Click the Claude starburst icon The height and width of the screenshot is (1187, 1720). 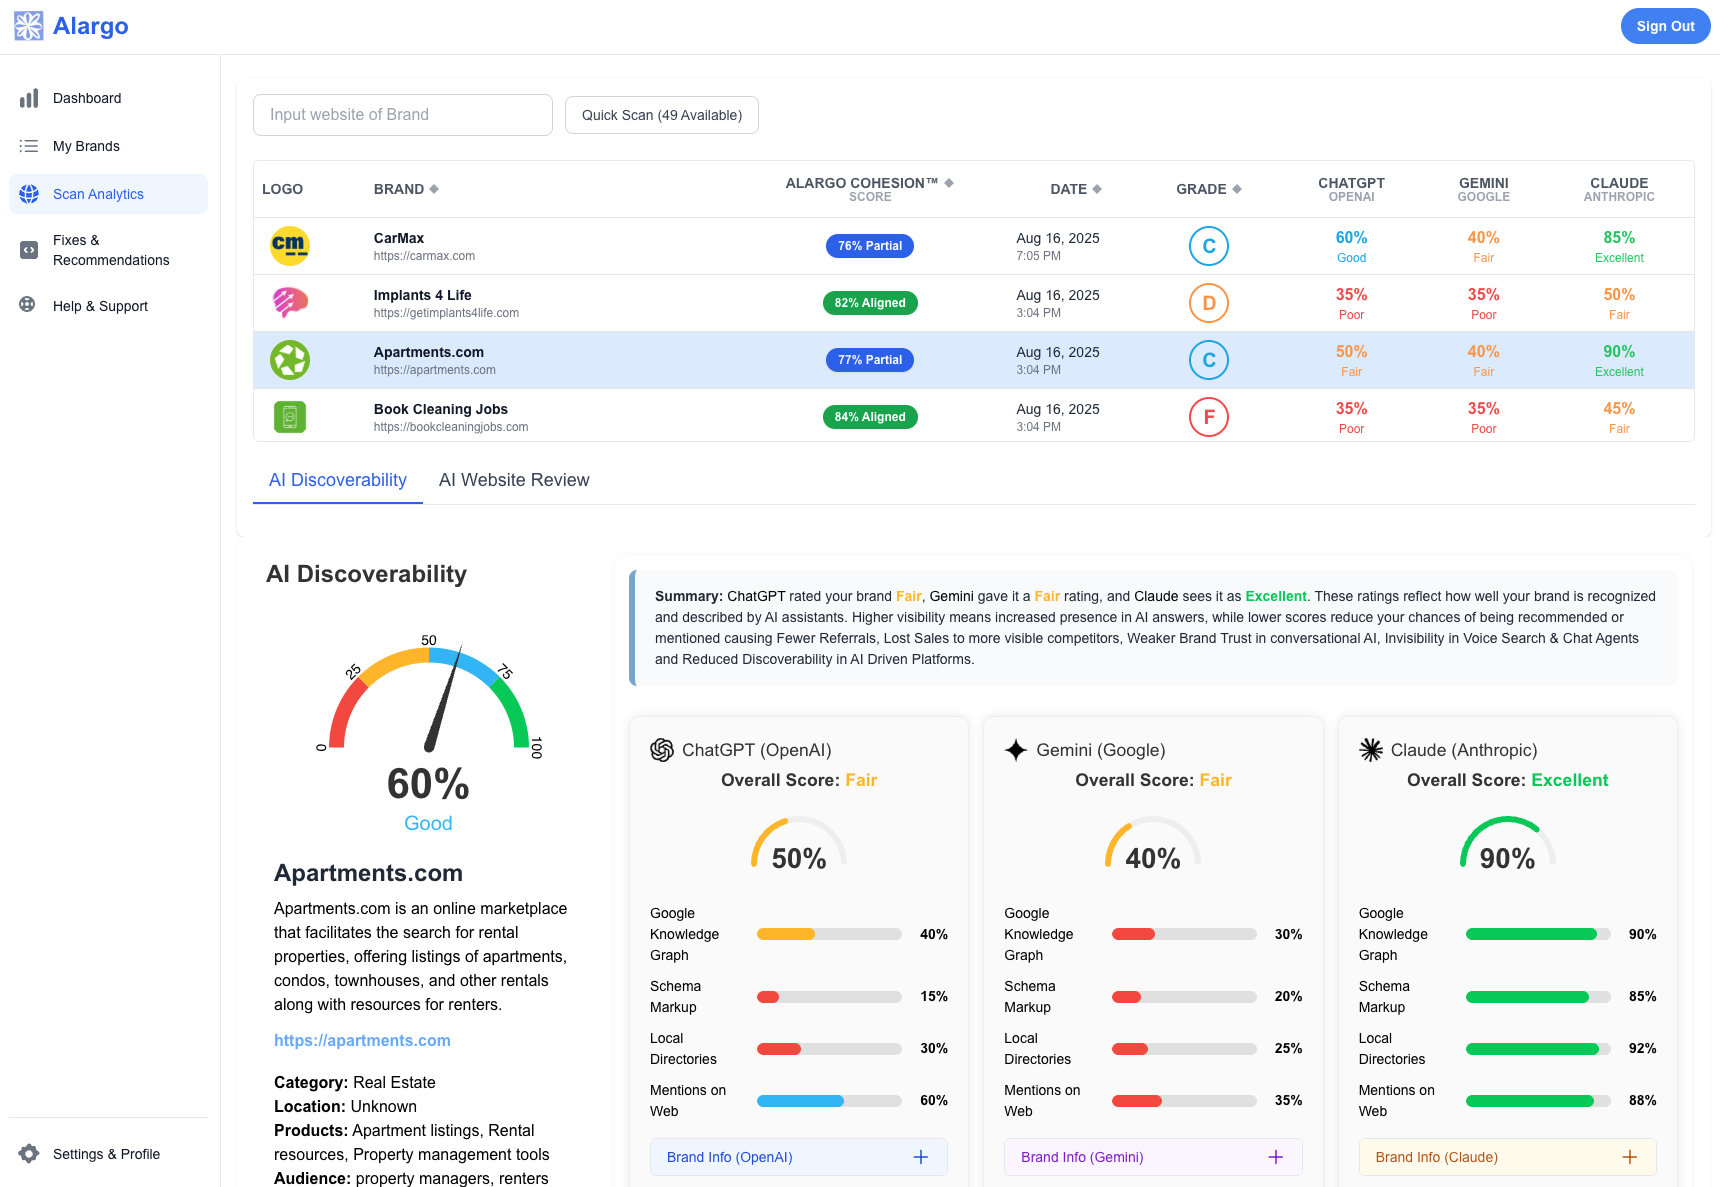(1371, 750)
